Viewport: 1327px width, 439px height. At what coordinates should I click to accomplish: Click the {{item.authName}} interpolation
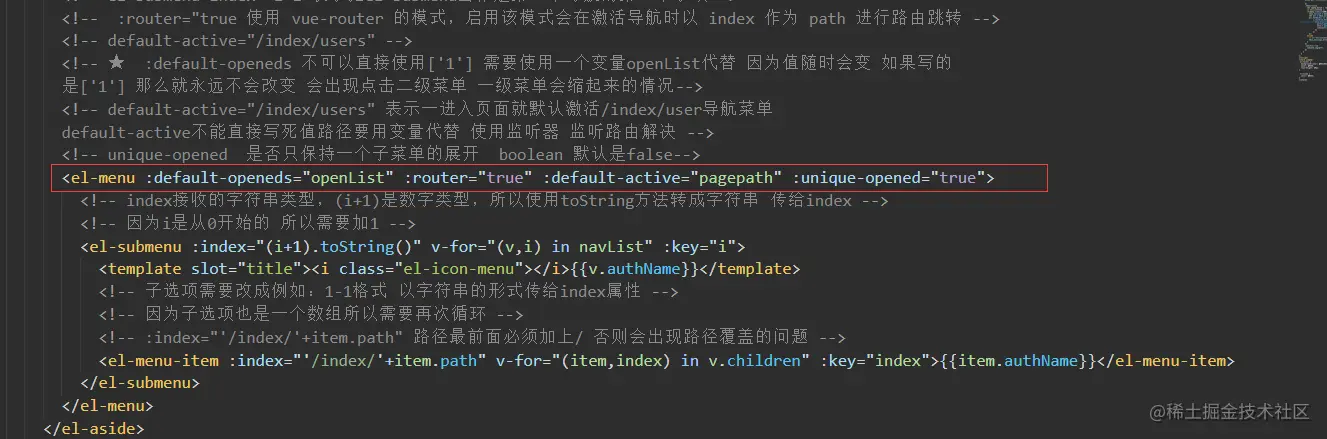pos(1020,360)
